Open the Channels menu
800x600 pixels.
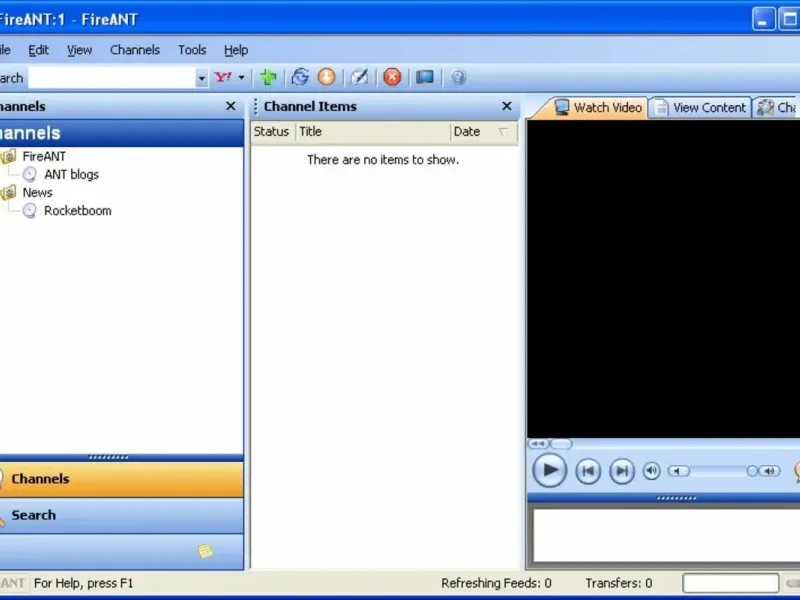[x=135, y=50]
